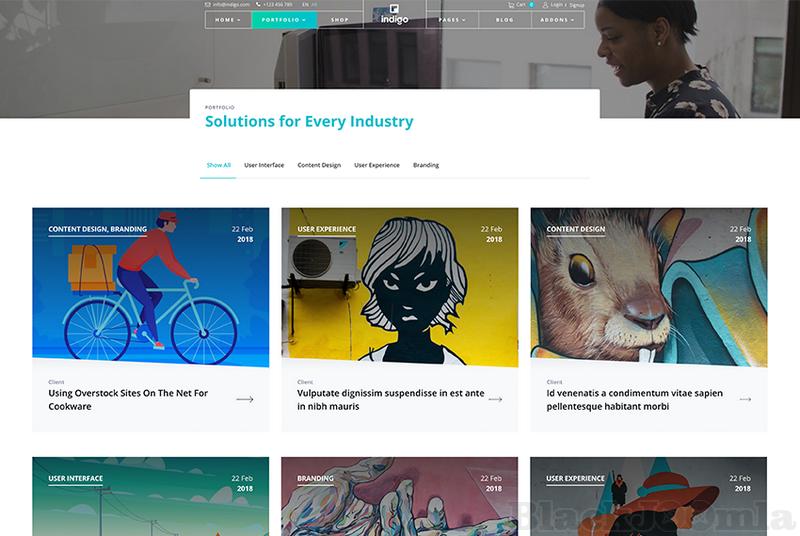
Task: Open the shopping cart icon
Action: pos(511,5)
